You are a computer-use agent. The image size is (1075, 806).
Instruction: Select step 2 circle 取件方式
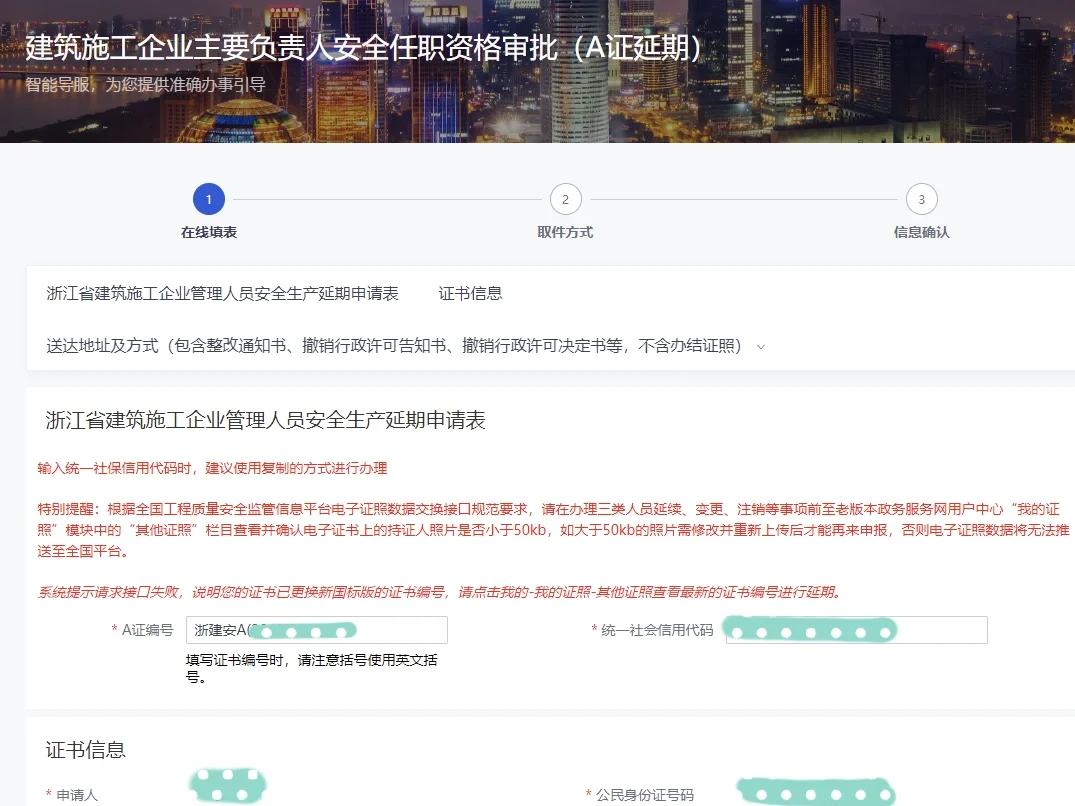566,199
